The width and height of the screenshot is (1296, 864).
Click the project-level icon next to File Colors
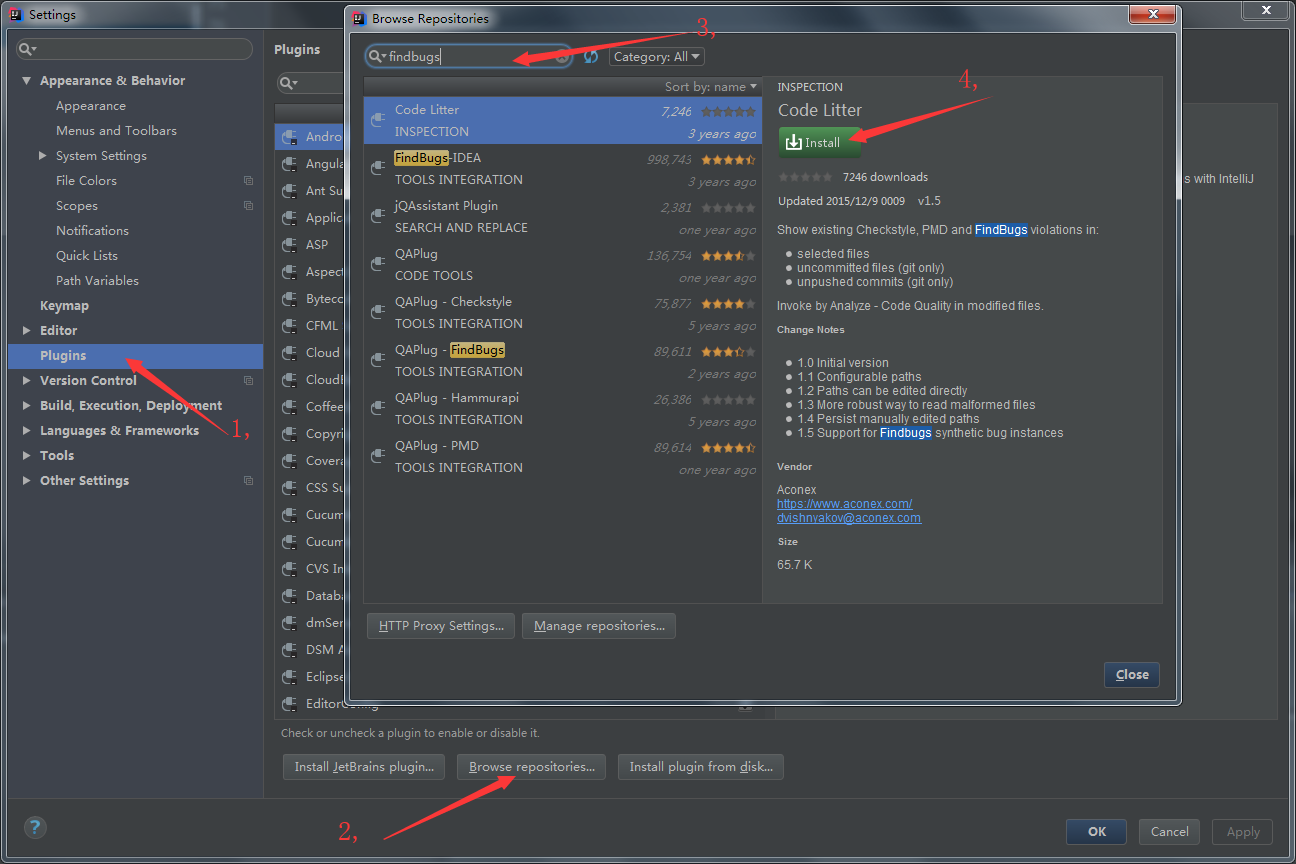[x=248, y=181]
